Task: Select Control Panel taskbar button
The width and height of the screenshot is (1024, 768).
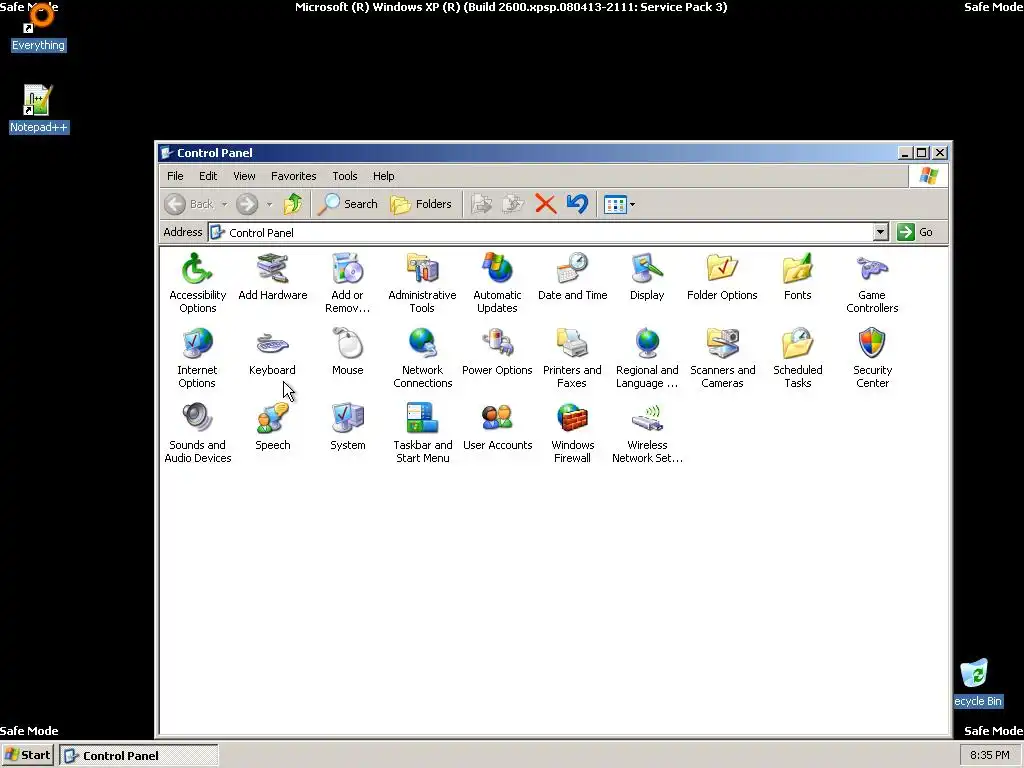Action: (138, 756)
